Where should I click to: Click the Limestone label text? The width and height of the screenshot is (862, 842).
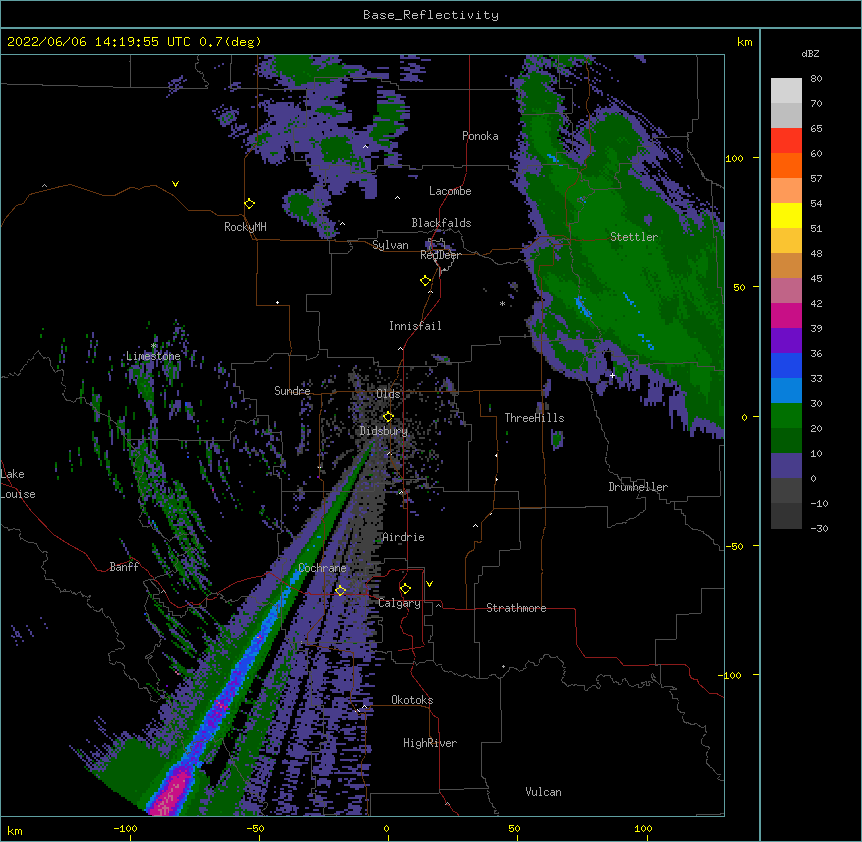pos(153,356)
